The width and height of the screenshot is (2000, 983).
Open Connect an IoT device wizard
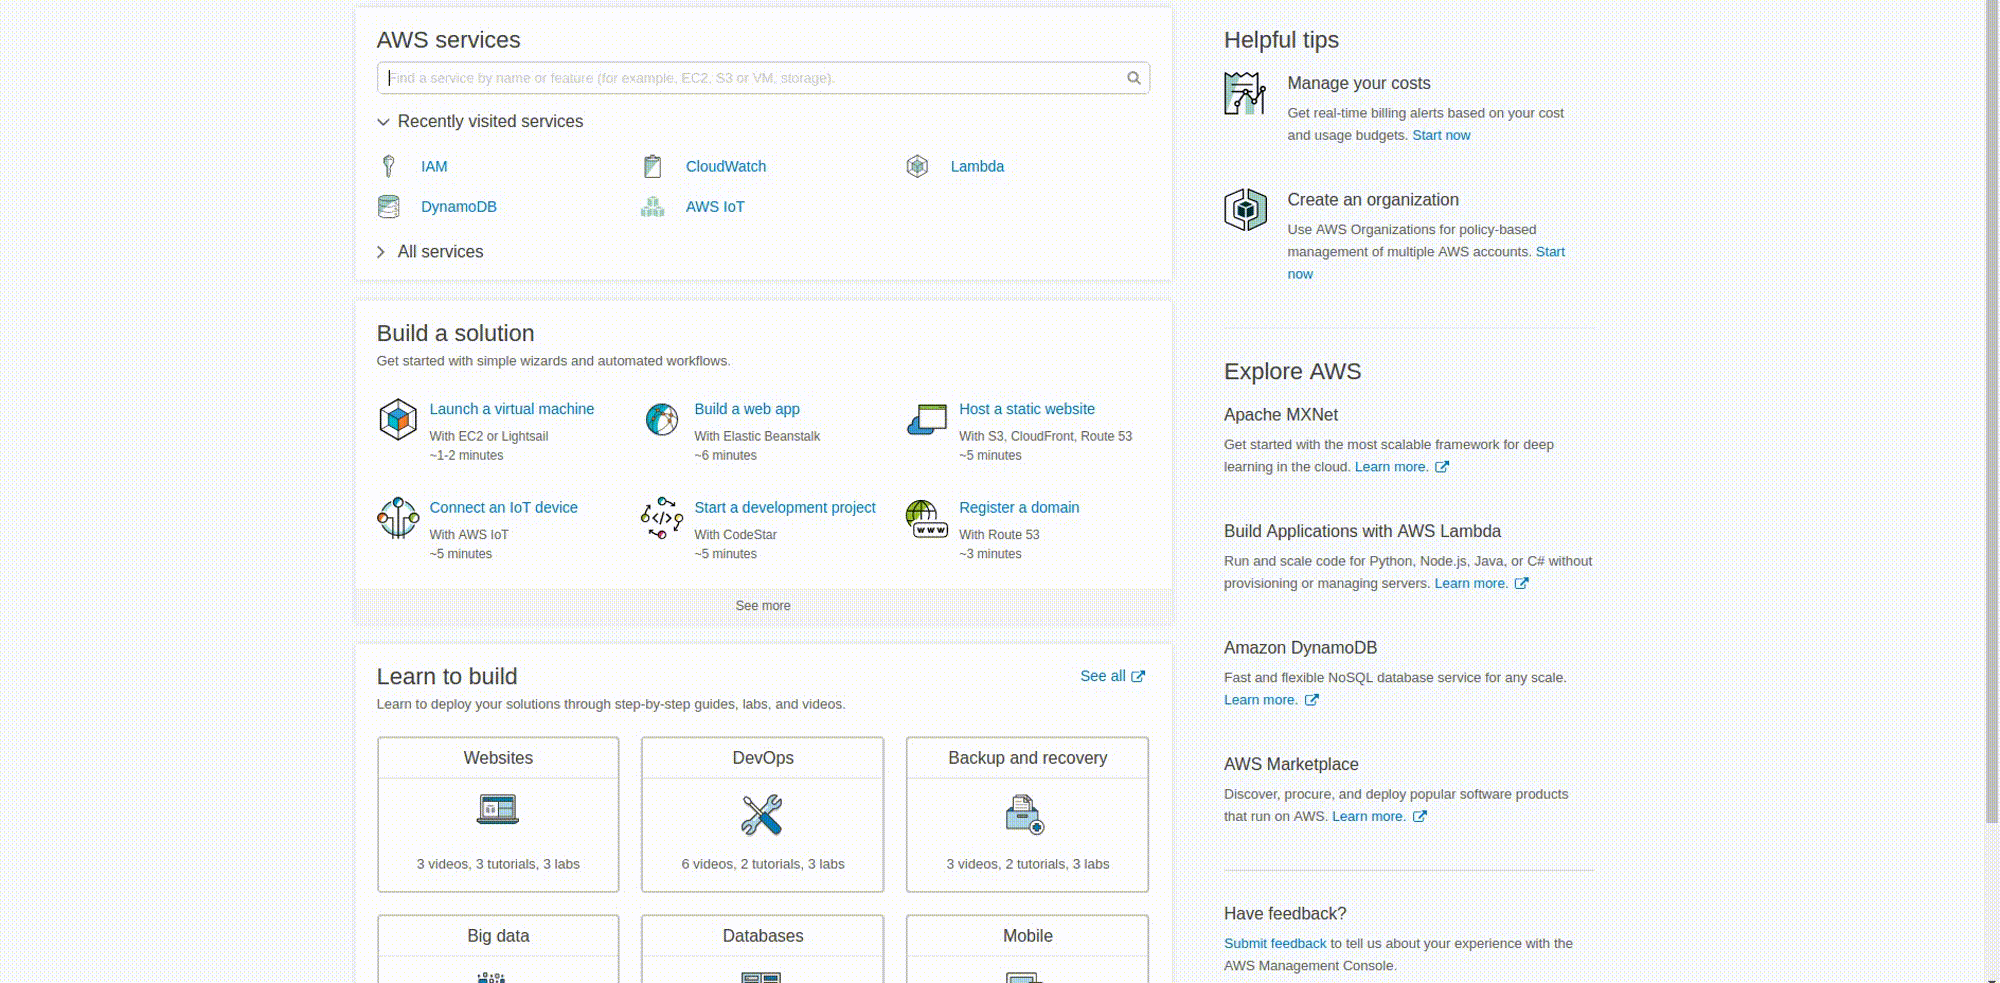click(504, 508)
